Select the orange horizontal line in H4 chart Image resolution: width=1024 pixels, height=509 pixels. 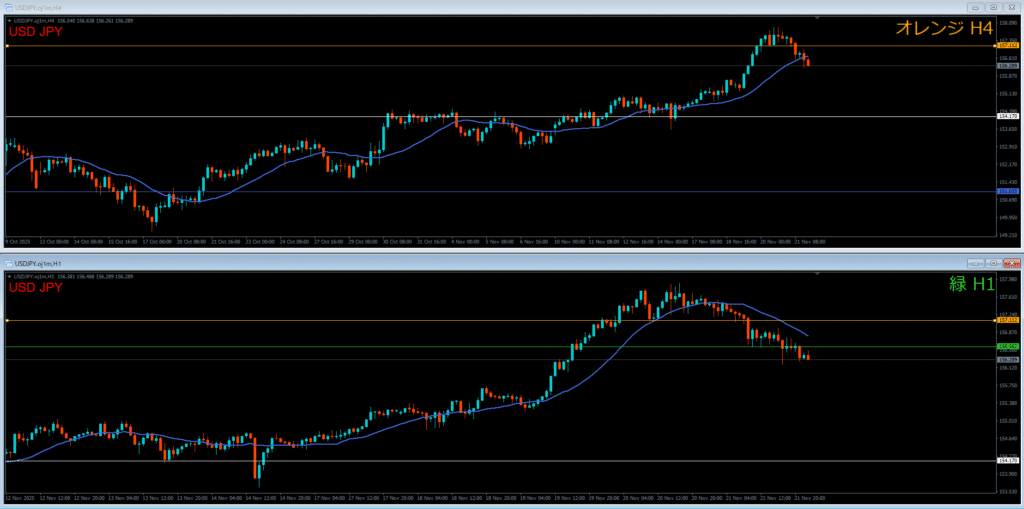pyautogui.click(x=400, y=46)
